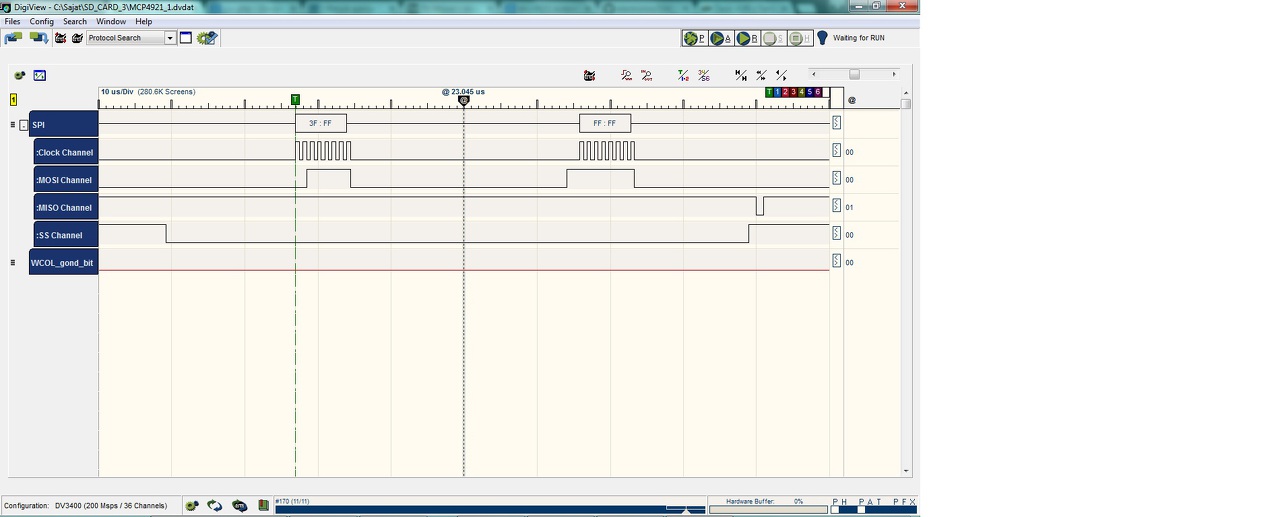1280x517 pixels.
Task: Click the first blue import arrow icon in toolbar
Action: pos(13,38)
